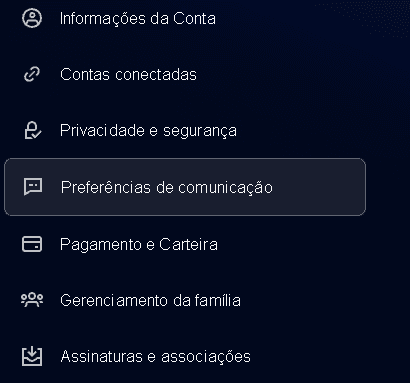Open Informações da Conta text label
Viewport: 410px width, 383px height.
click(x=138, y=18)
